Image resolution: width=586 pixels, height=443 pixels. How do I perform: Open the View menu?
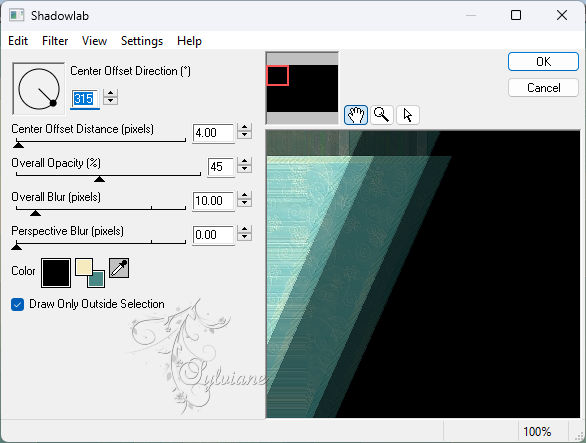(x=94, y=41)
